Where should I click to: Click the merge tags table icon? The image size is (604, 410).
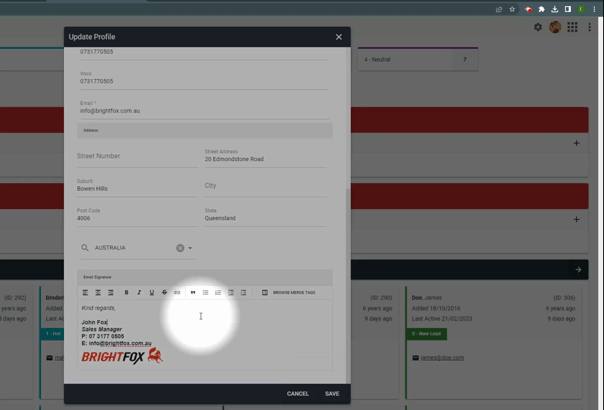tap(265, 292)
